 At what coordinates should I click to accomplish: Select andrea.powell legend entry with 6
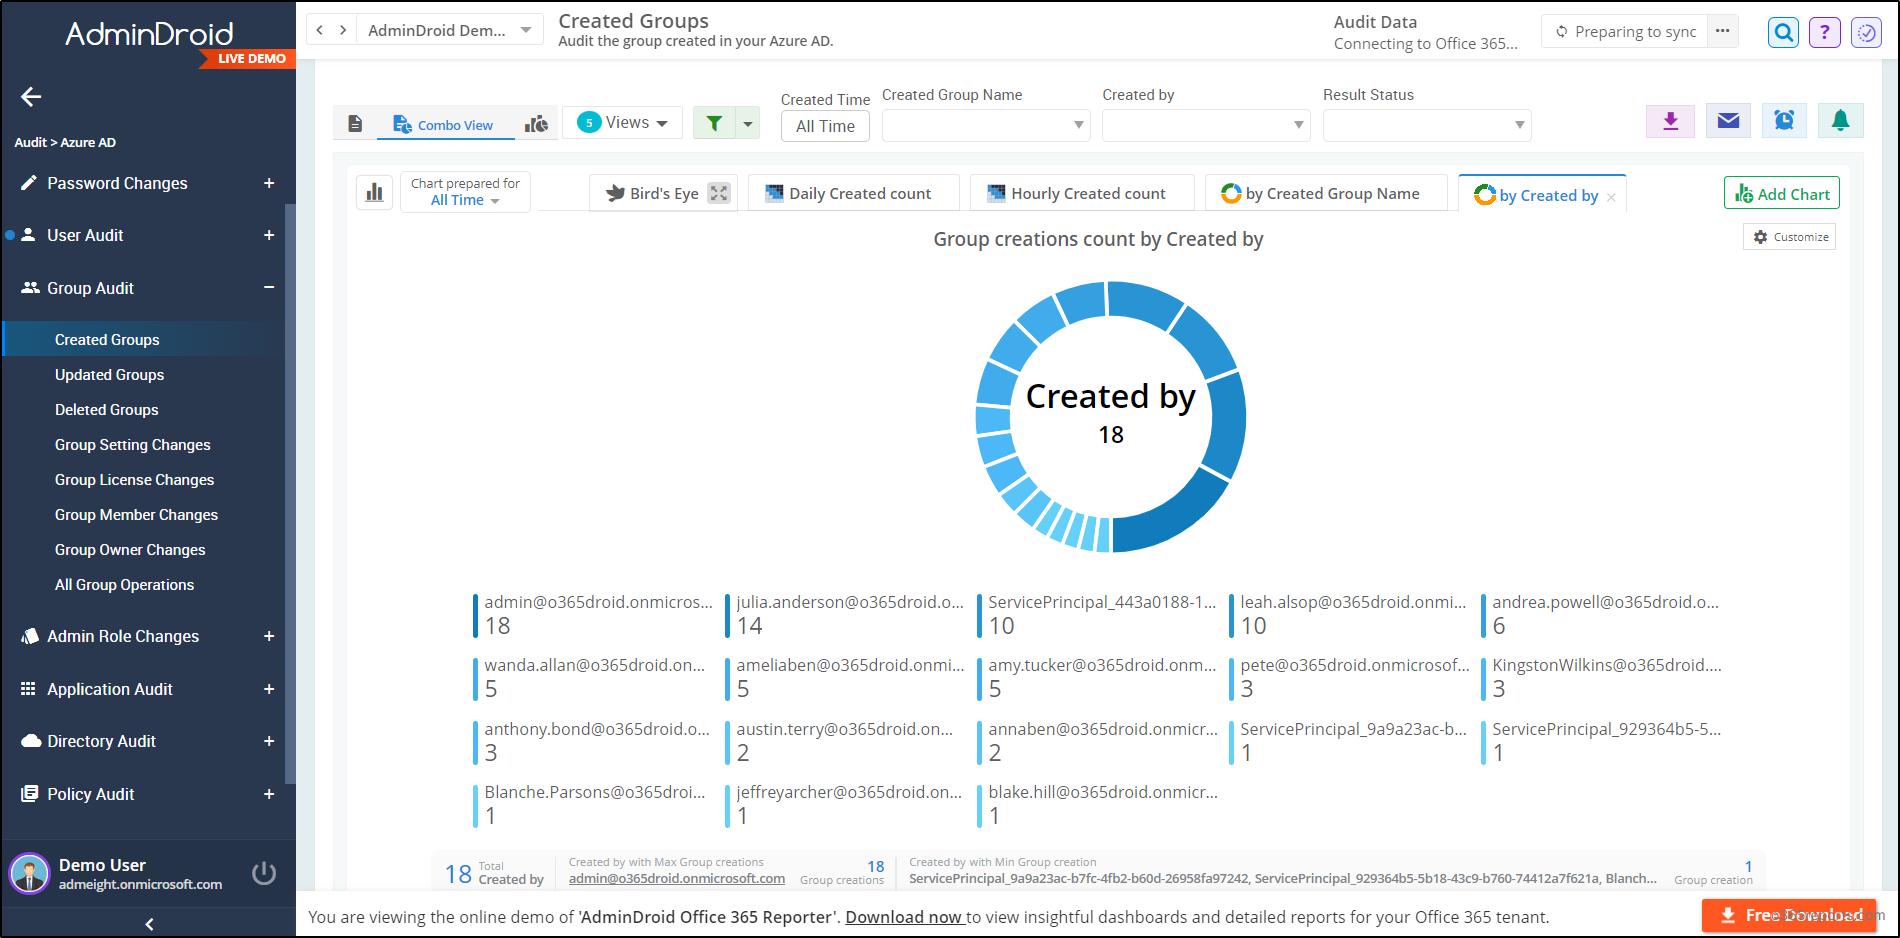point(1600,614)
